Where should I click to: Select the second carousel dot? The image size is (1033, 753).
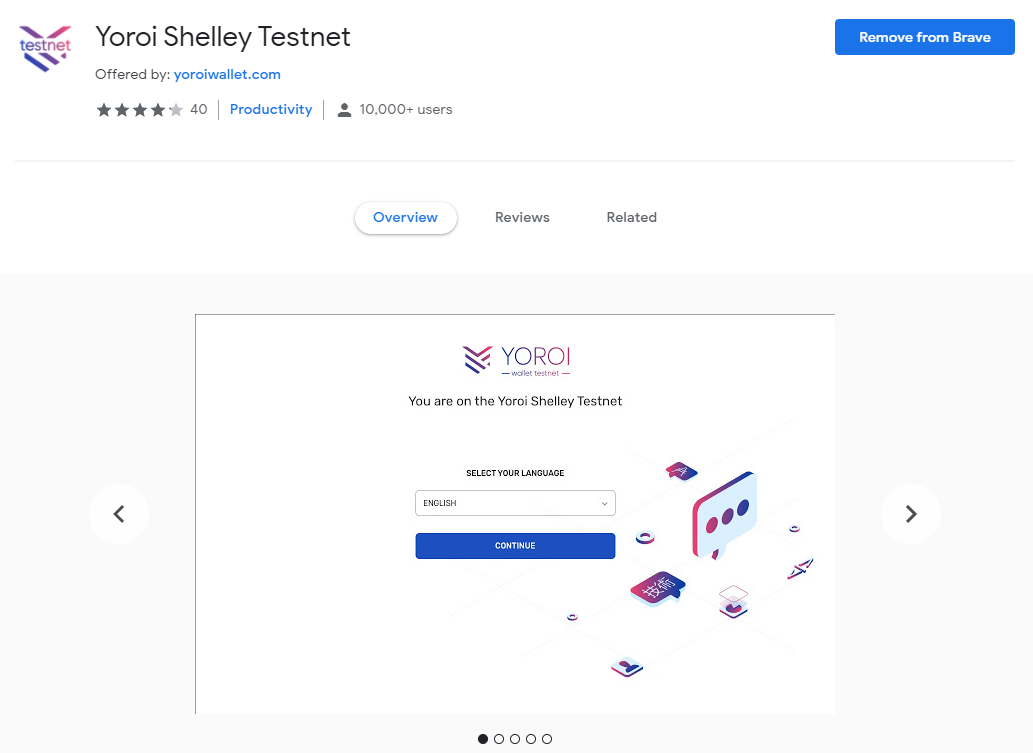pyautogui.click(x=499, y=739)
